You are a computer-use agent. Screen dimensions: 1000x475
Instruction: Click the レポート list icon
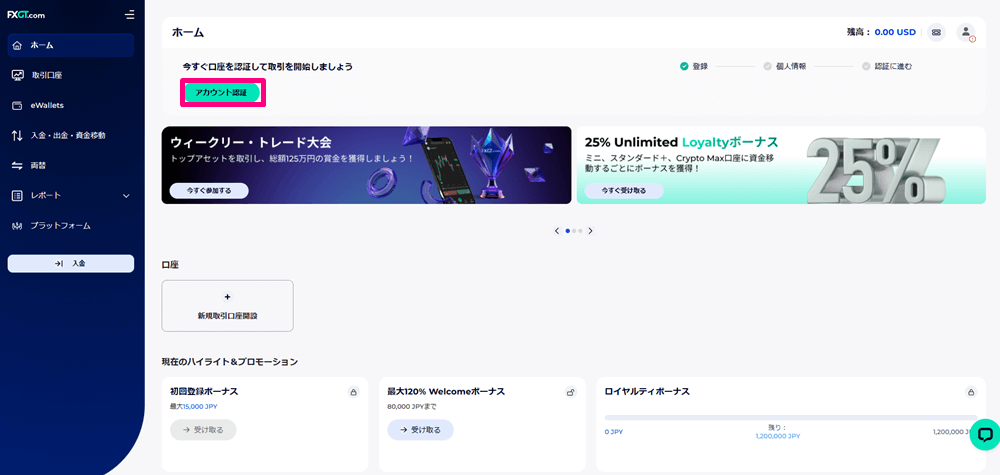click(17, 195)
